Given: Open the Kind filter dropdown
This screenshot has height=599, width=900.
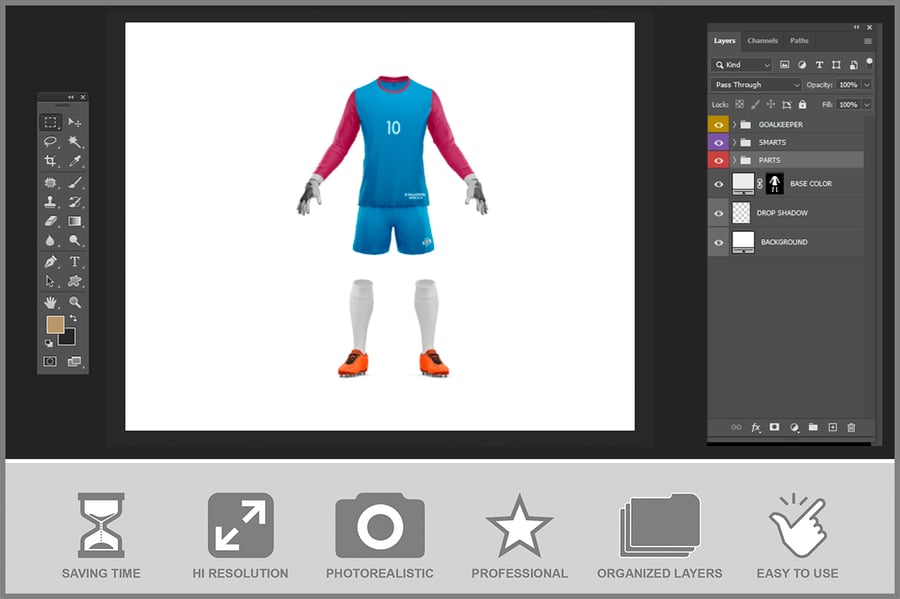Looking at the screenshot, I should coord(741,65).
